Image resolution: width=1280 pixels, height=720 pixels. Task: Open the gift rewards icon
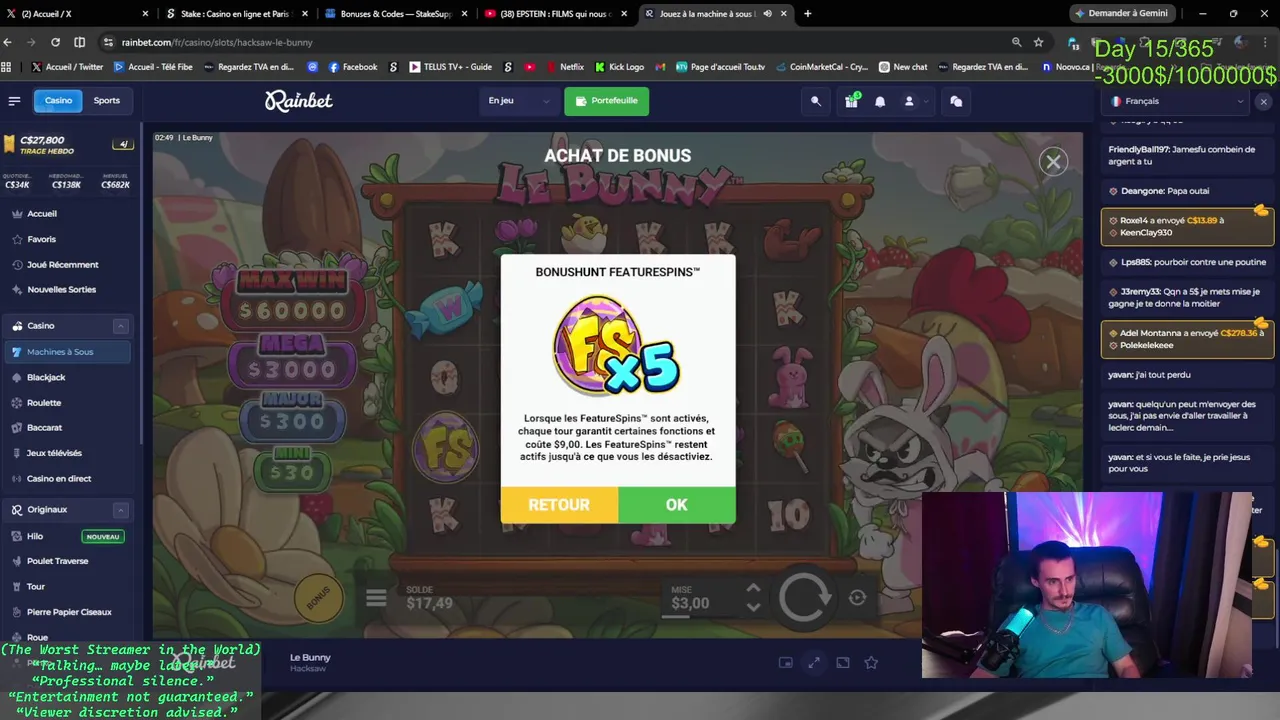(x=851, y=101)
